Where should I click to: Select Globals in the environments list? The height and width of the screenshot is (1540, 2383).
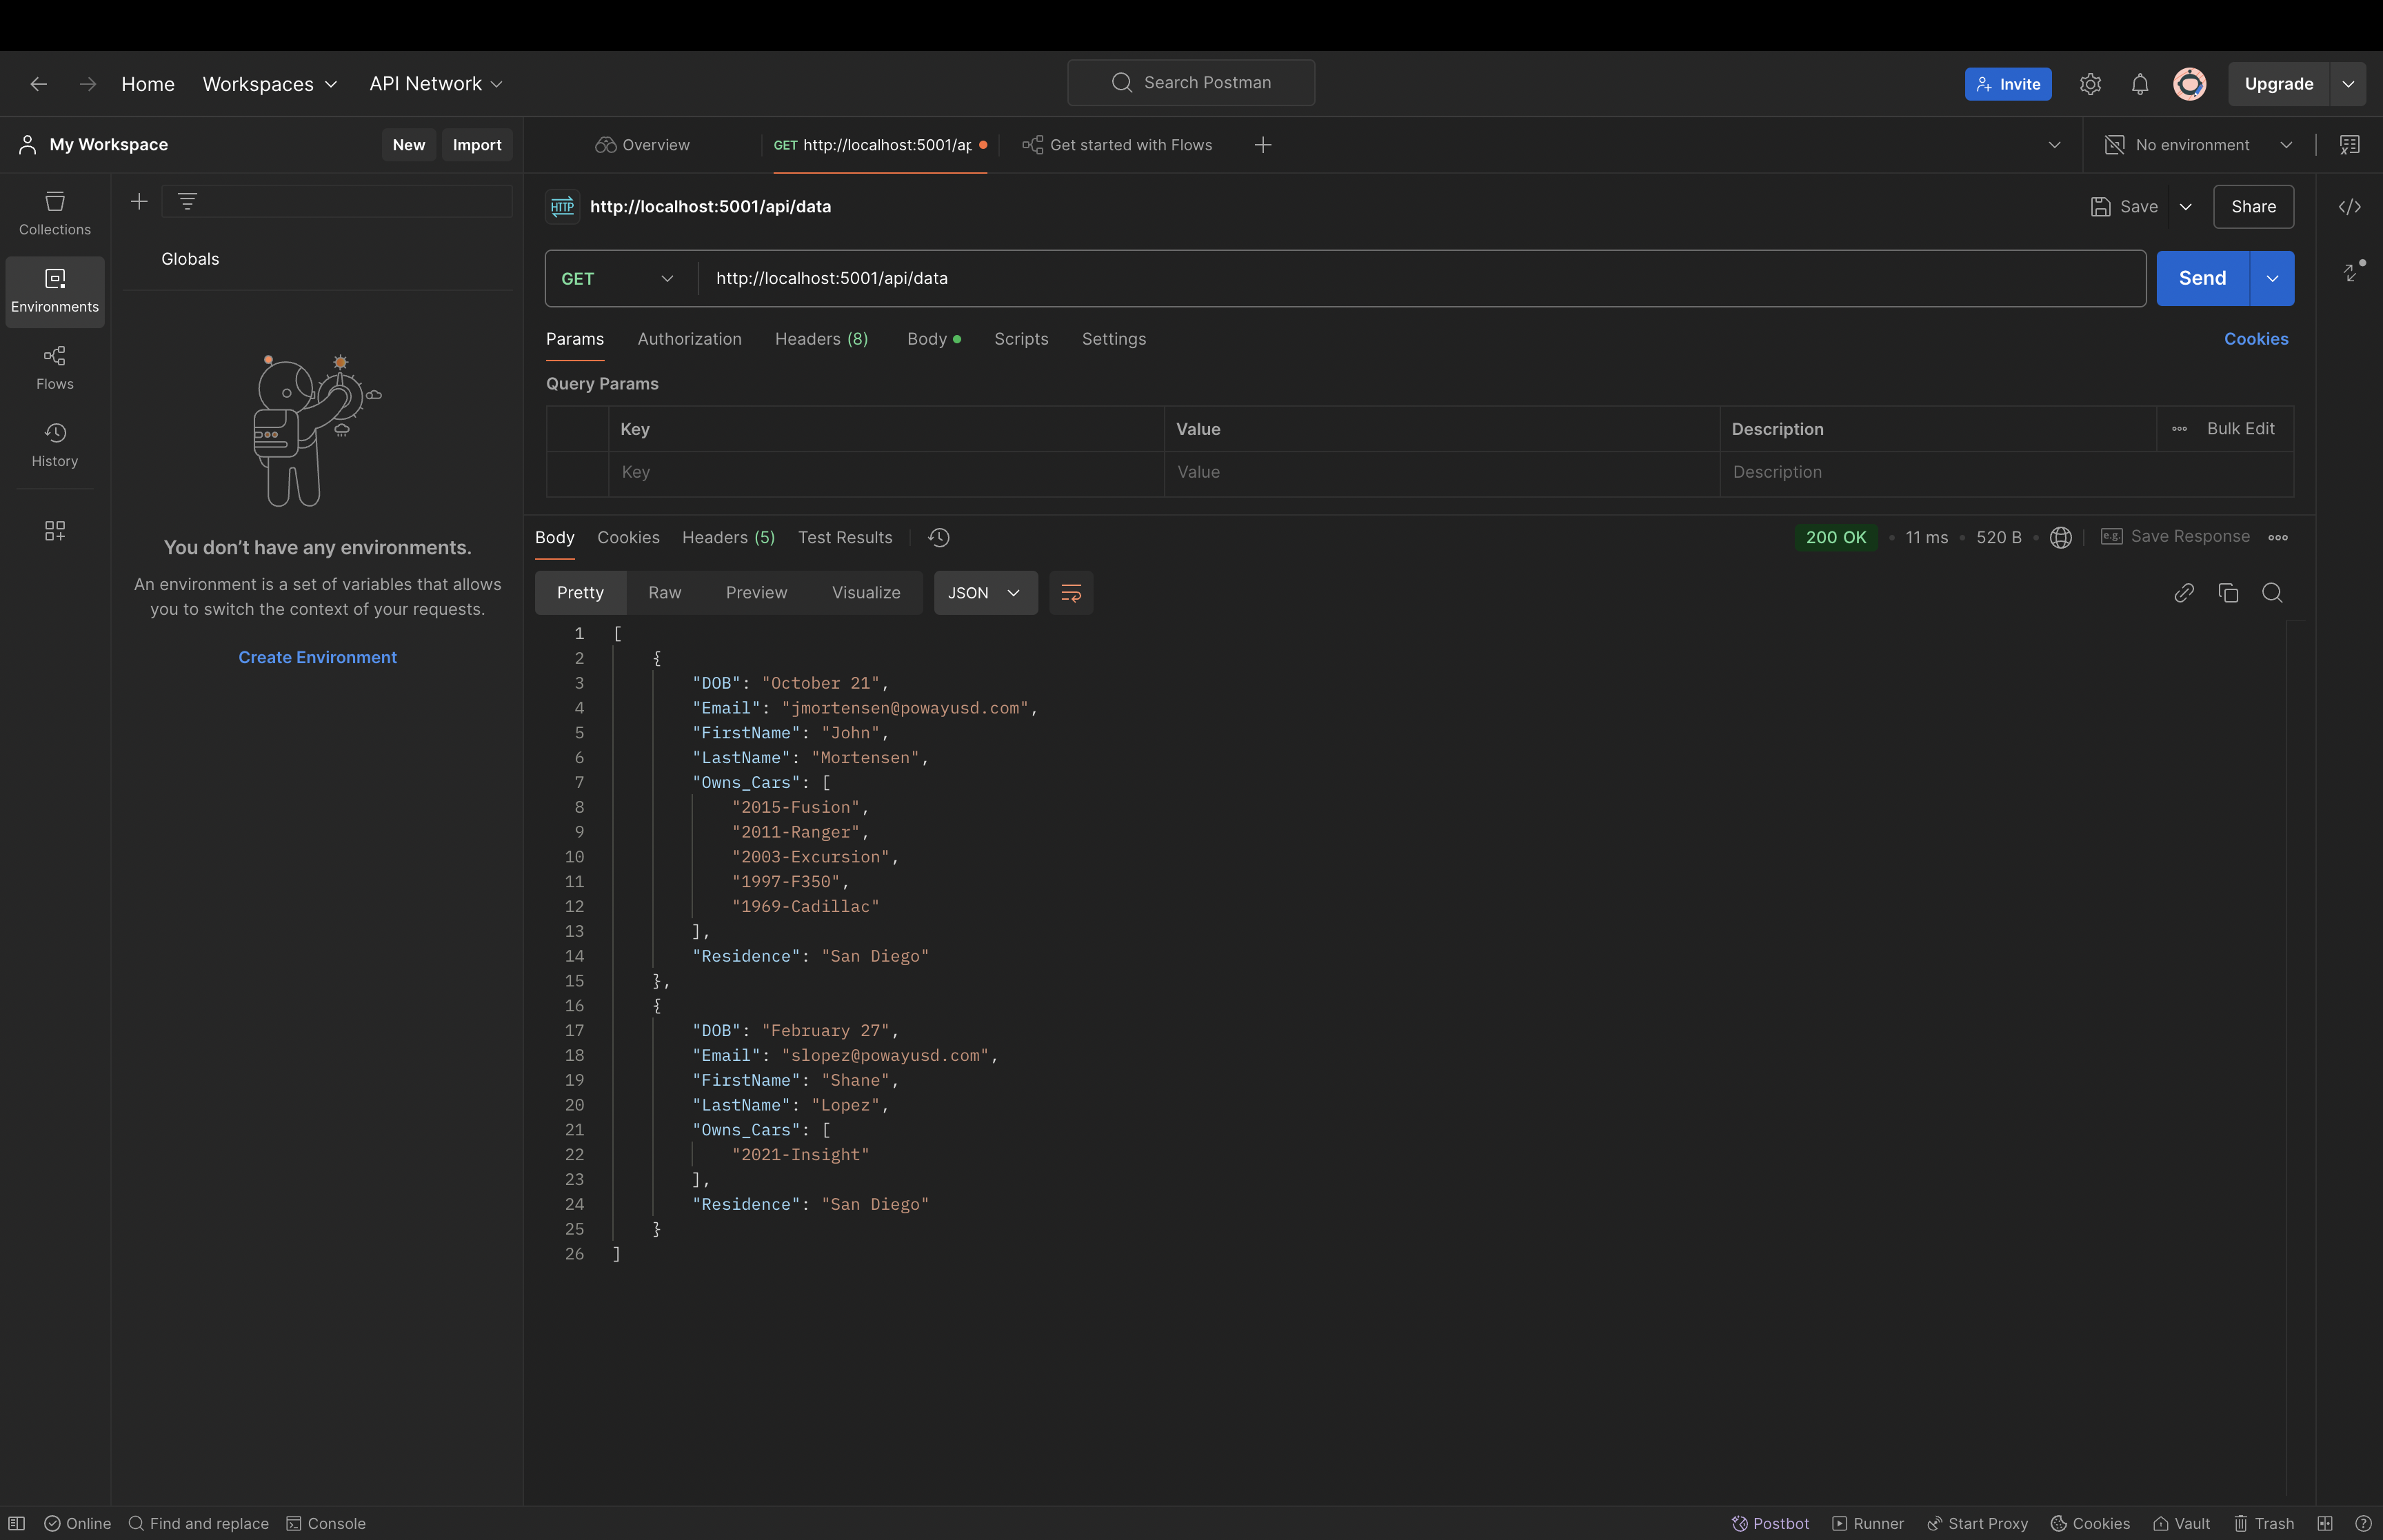tap(190, 259)
